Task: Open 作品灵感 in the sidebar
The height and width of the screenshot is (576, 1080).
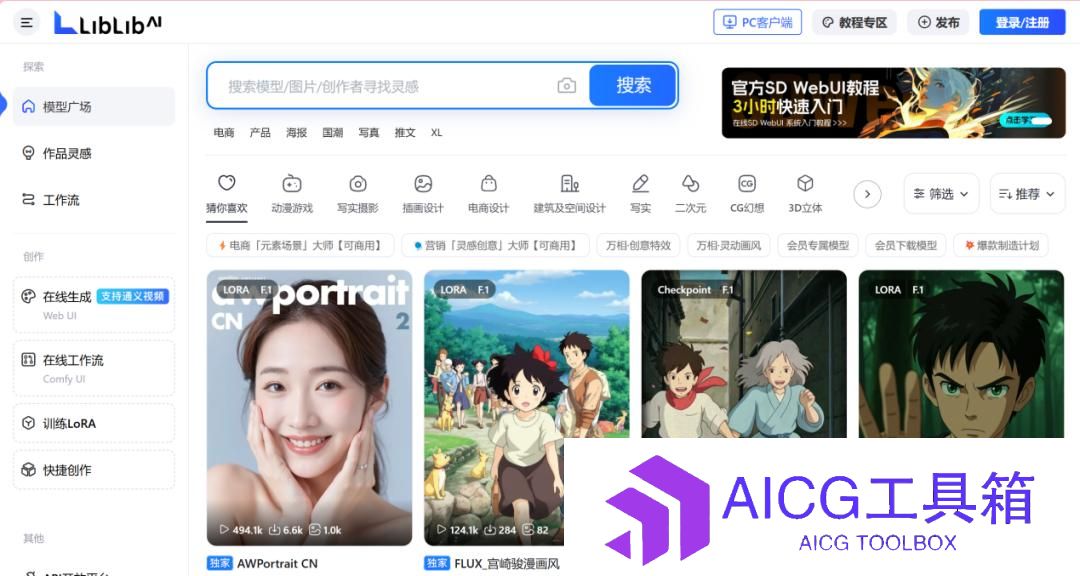Action: coord(94,153)
